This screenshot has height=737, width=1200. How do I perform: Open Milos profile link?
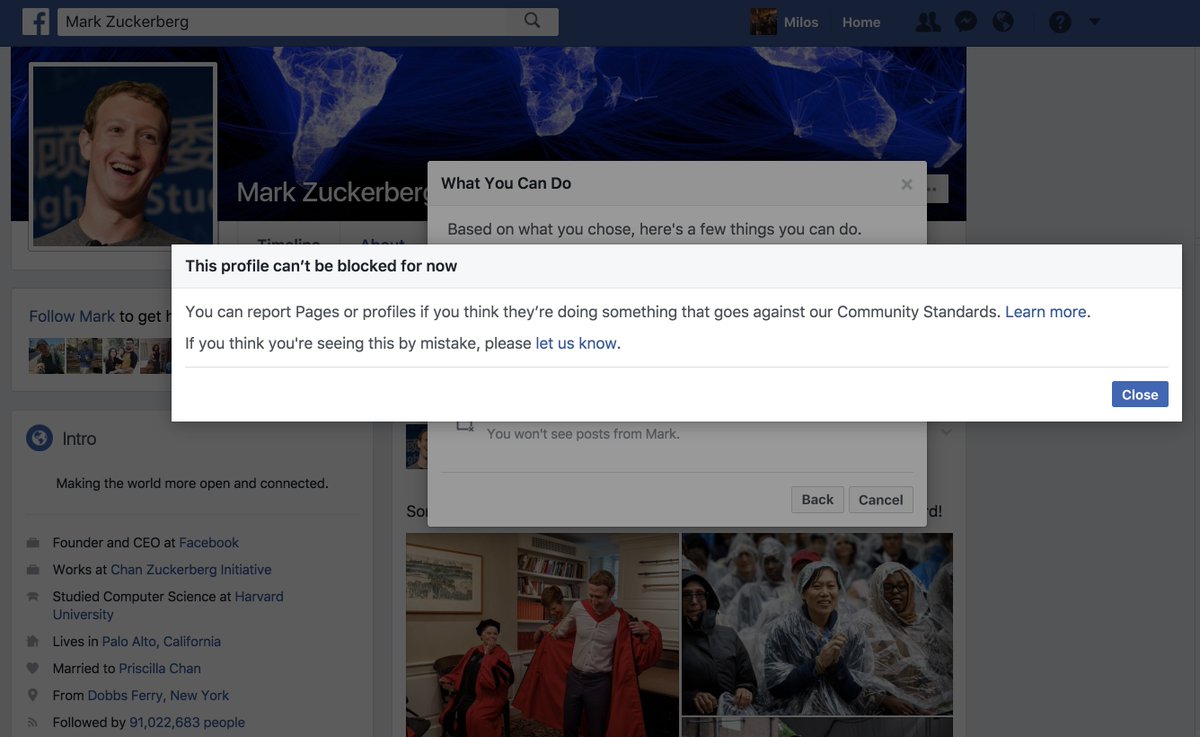coord(801,22)
